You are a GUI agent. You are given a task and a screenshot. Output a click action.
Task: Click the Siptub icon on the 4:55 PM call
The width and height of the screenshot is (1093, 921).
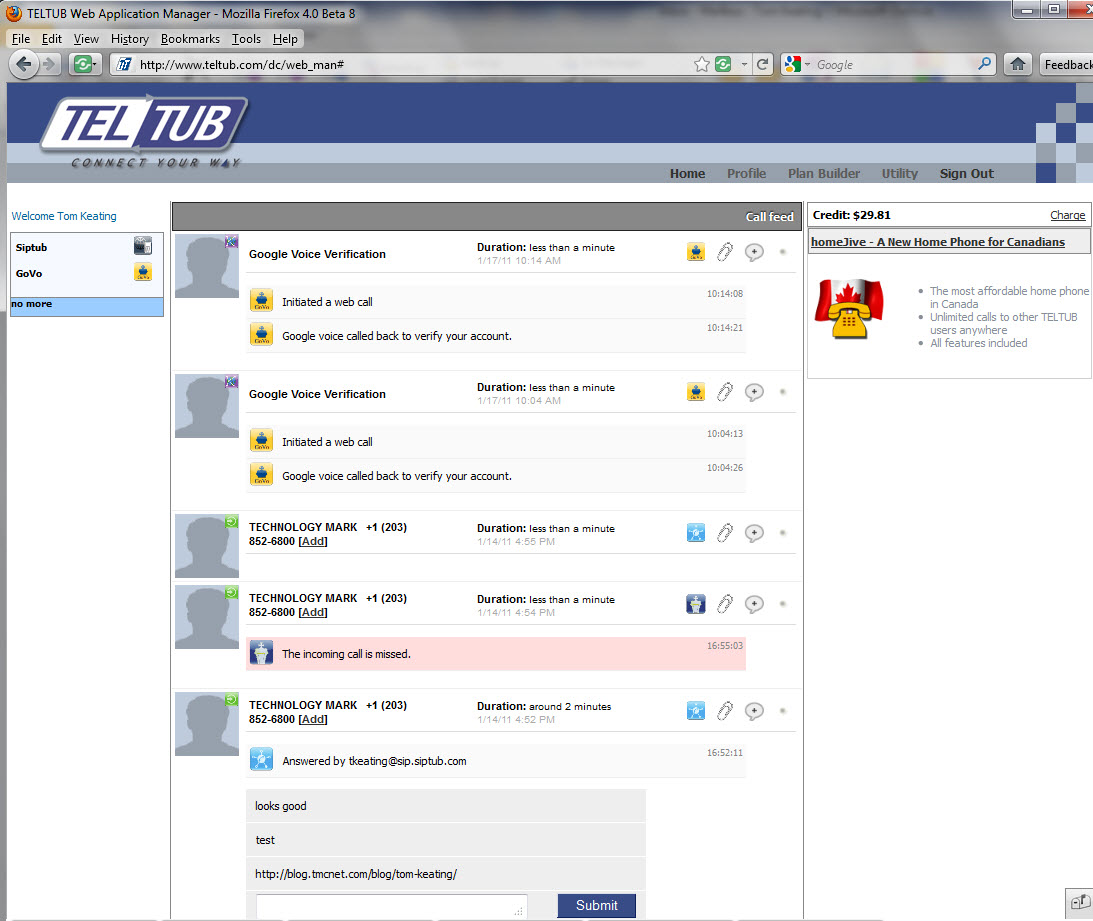coord(696,534)
